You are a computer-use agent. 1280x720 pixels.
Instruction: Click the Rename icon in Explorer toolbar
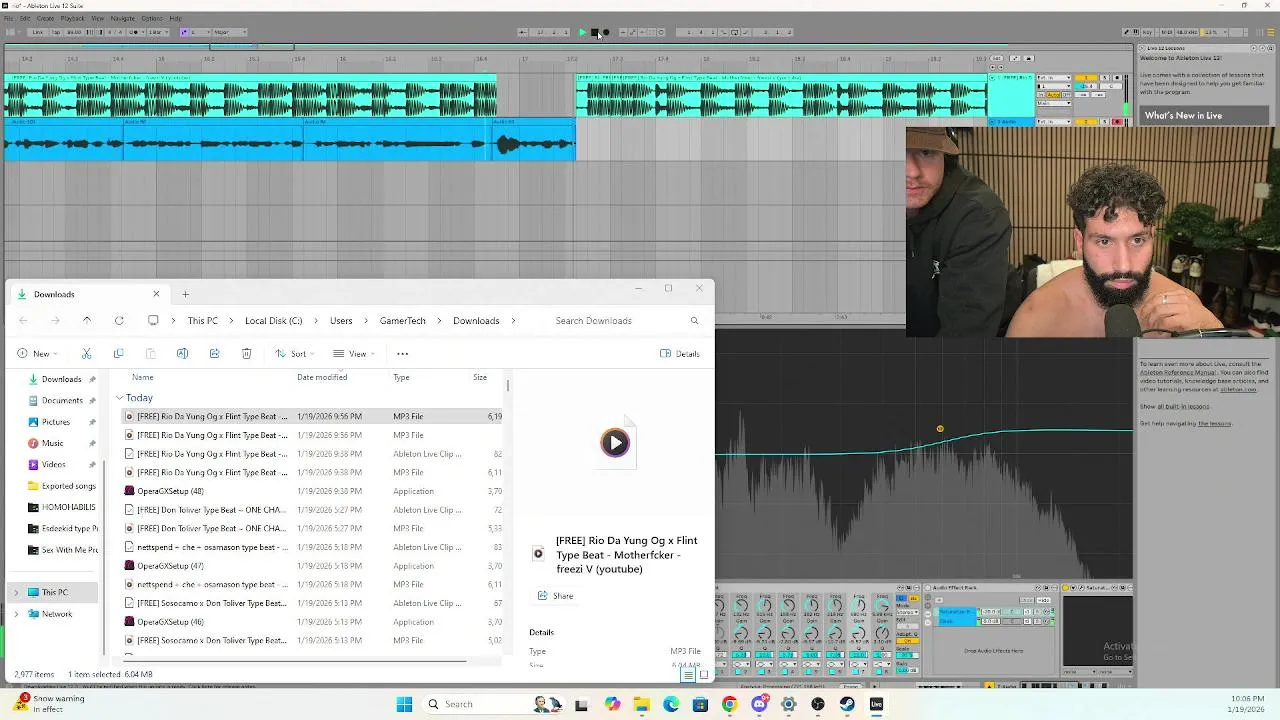pyautogui.click(x=182, y=354)
